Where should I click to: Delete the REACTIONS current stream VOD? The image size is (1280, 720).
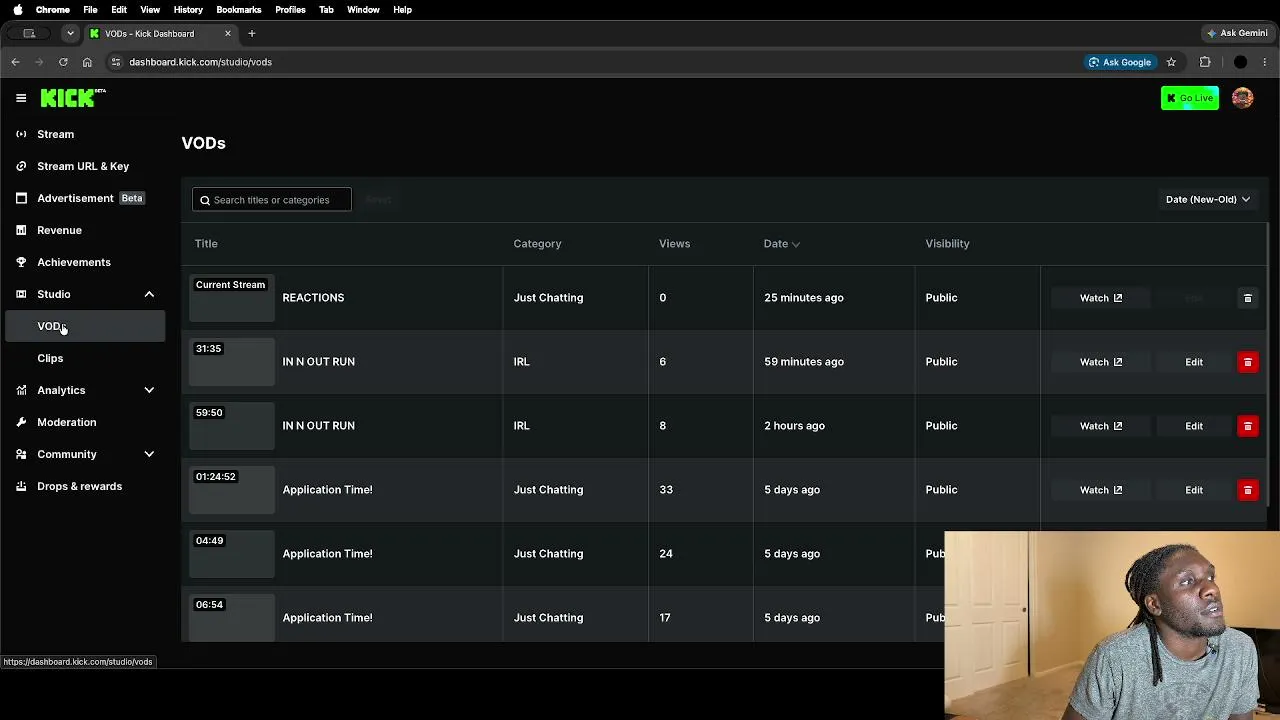[1247, 298]
